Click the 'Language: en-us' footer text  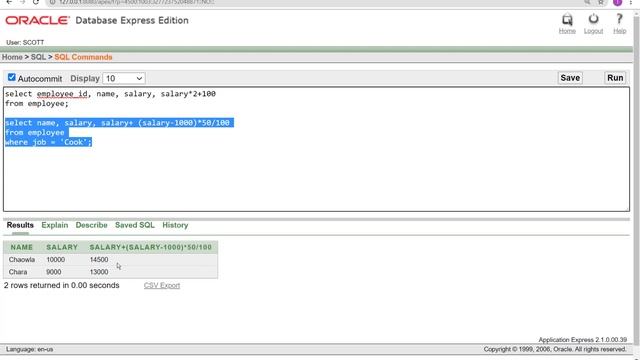click(29, 349)
